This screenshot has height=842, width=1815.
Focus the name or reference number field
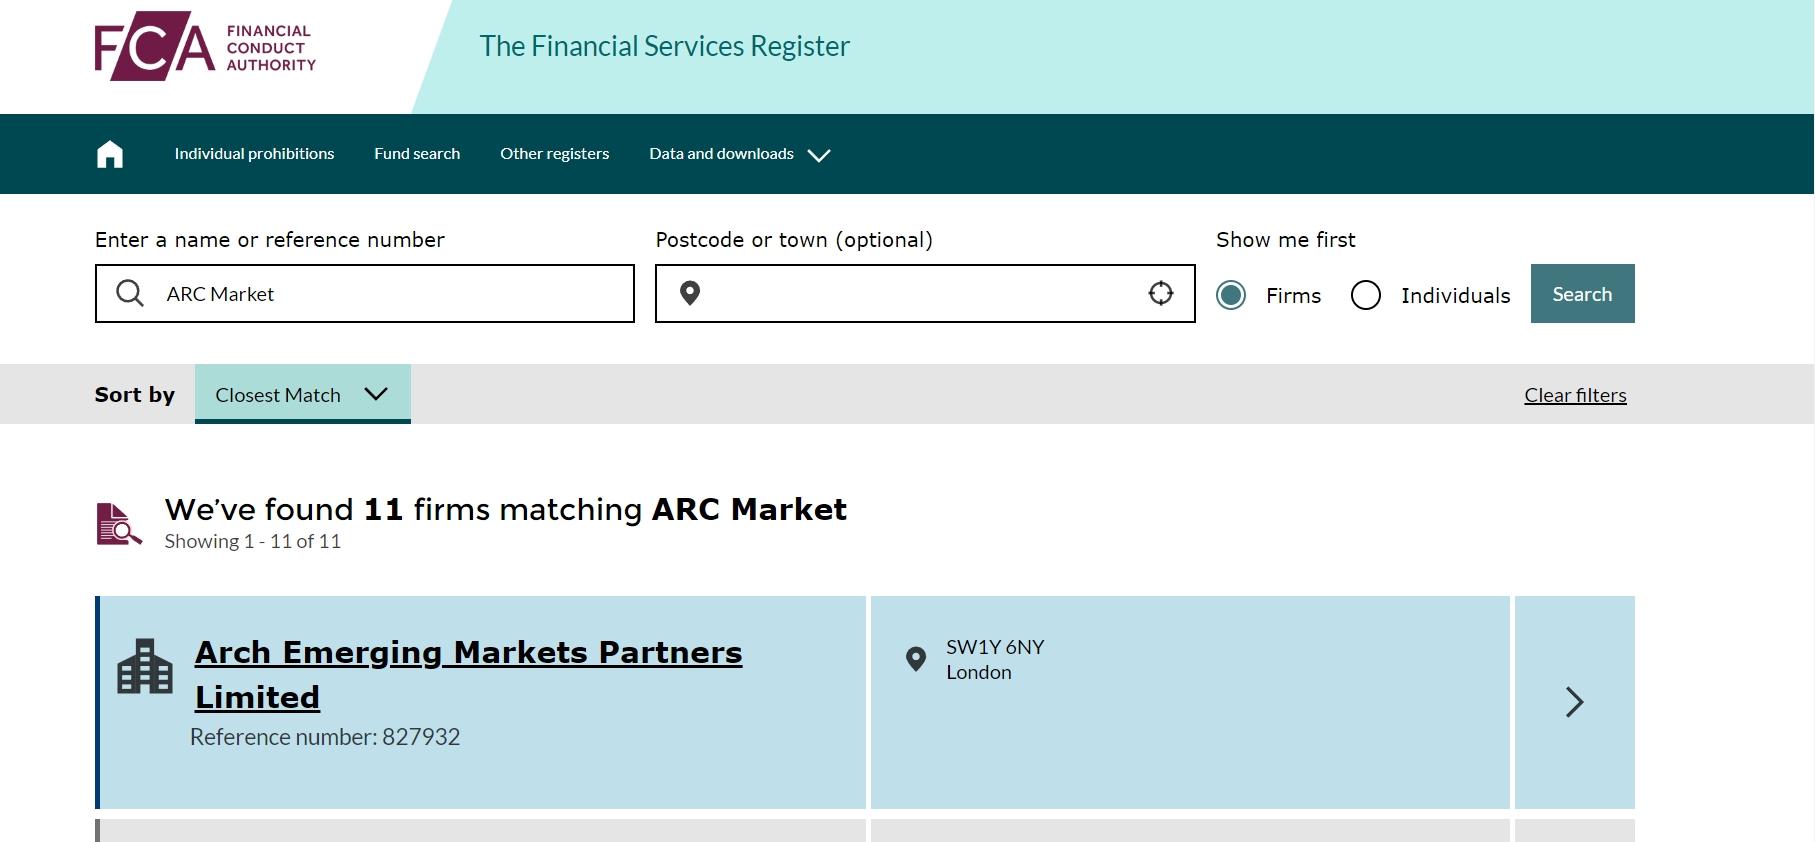pos(365,293)
